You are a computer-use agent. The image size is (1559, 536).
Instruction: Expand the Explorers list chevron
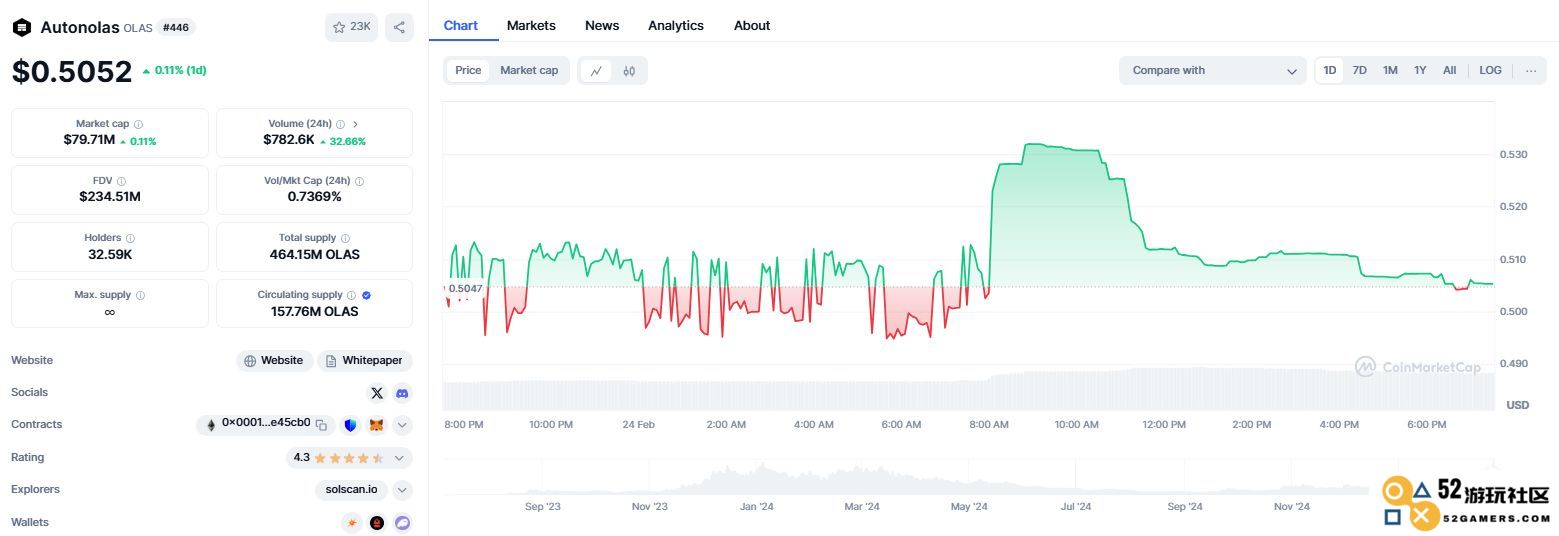coord(402,490)
